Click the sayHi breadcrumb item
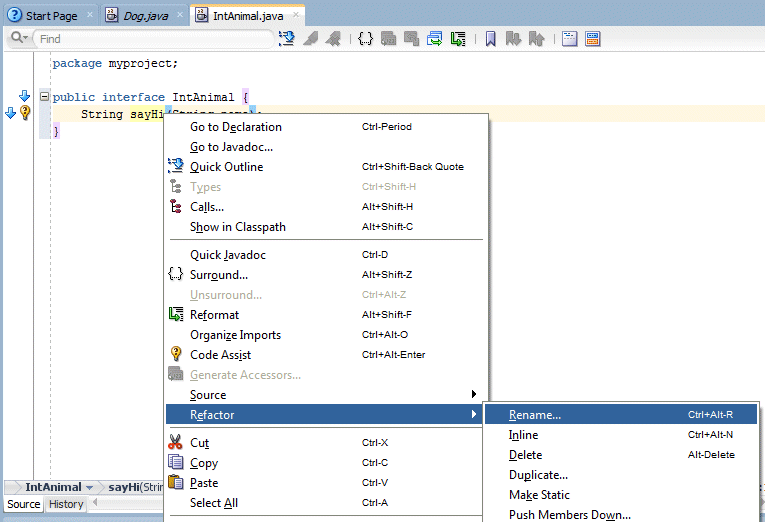Image resolution: width=765 pixels, height=522 pixels. [x=135, y=487]
